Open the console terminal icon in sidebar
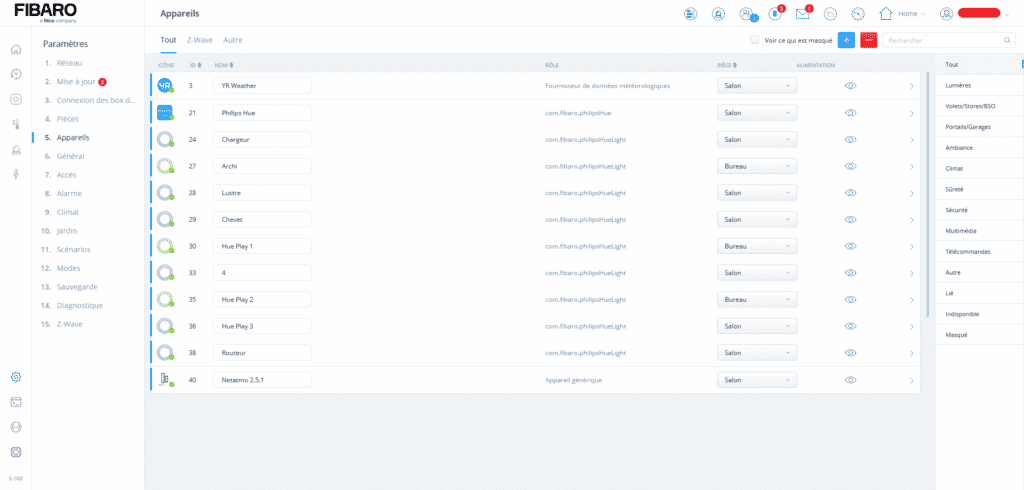The width and height of the screenshot is (1024, 490). tap(16, 402)
